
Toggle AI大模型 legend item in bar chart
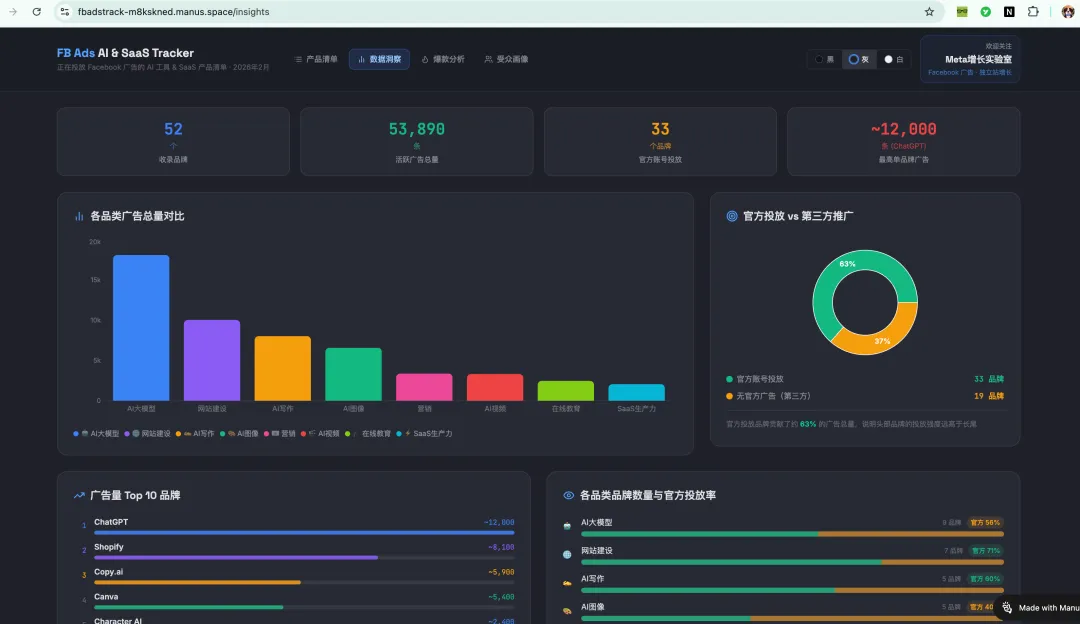tap(96, 433)
